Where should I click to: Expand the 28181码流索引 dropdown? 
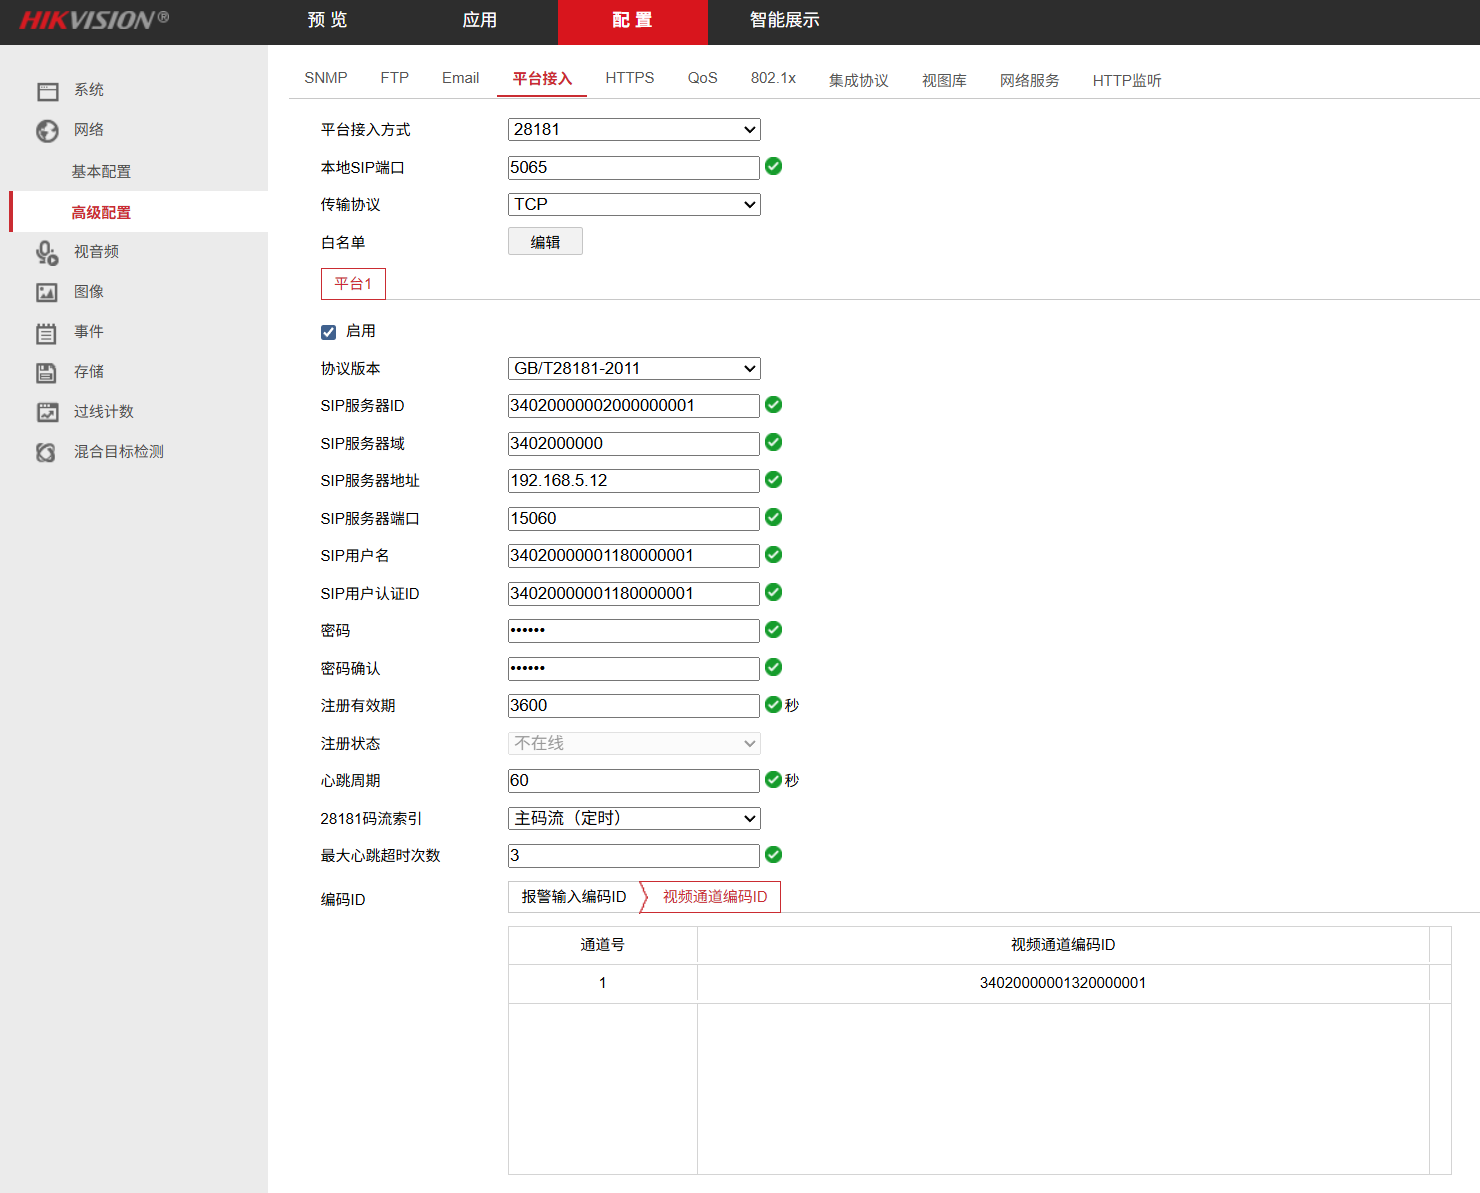pos(634,819)
